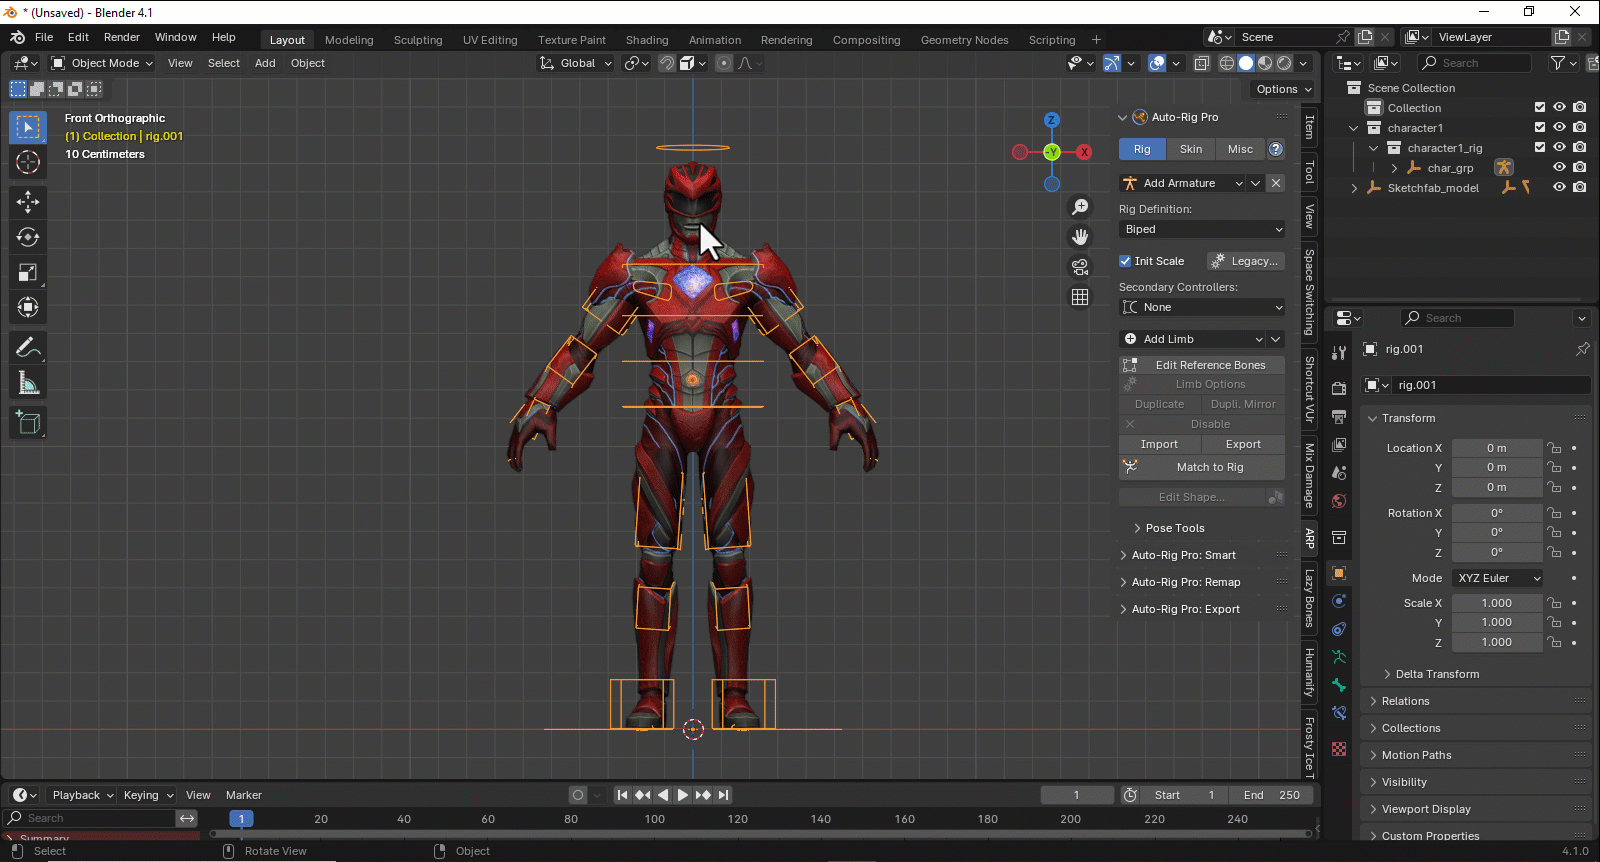This screenshot has height=862, width=1600.
Task: Disable rendering for Collection camera icon
Action: tap(1579, 108)
